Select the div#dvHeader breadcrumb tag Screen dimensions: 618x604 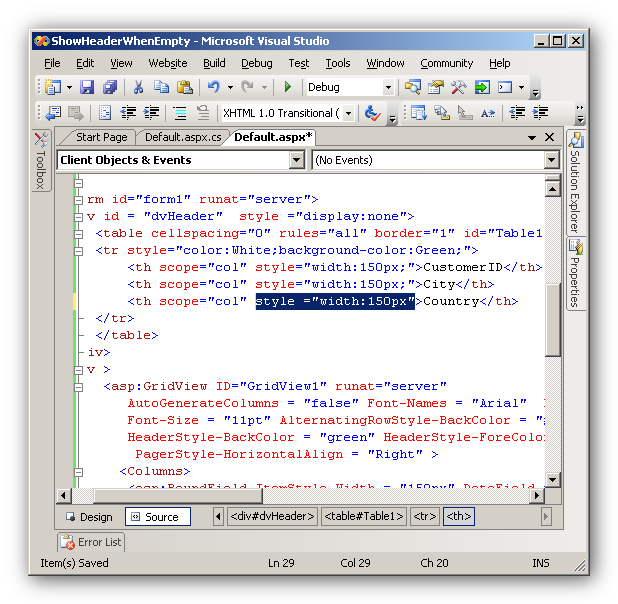(x=272, y=517)
